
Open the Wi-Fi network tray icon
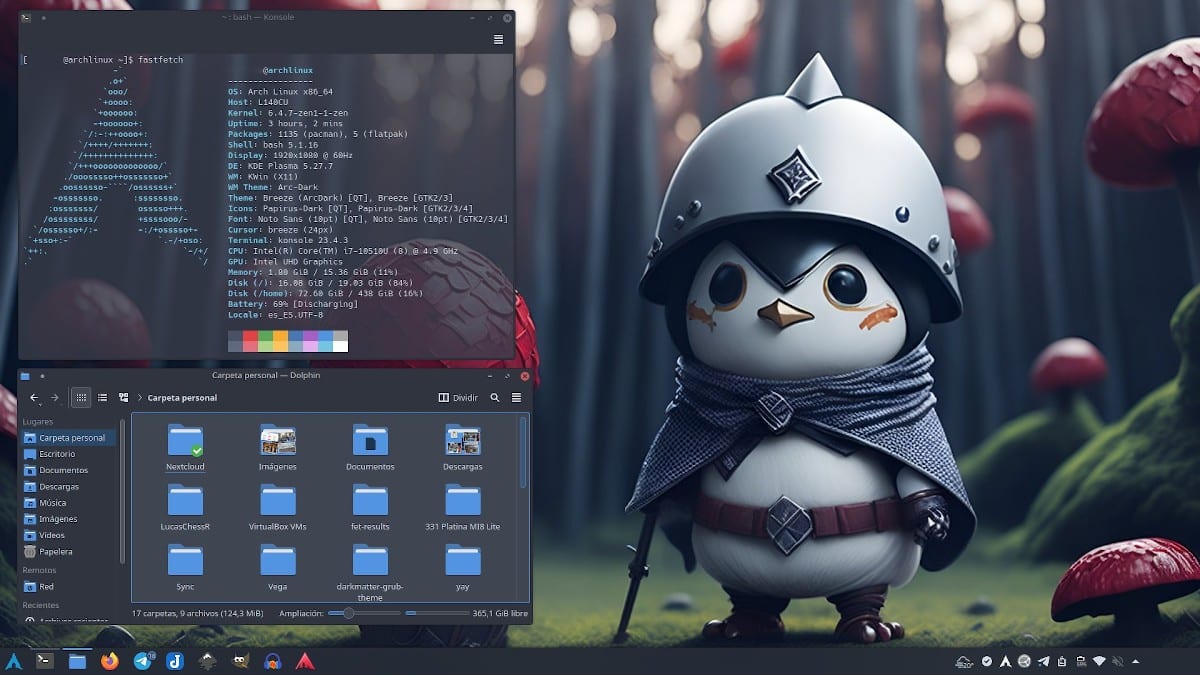[x=1099, y=661]
